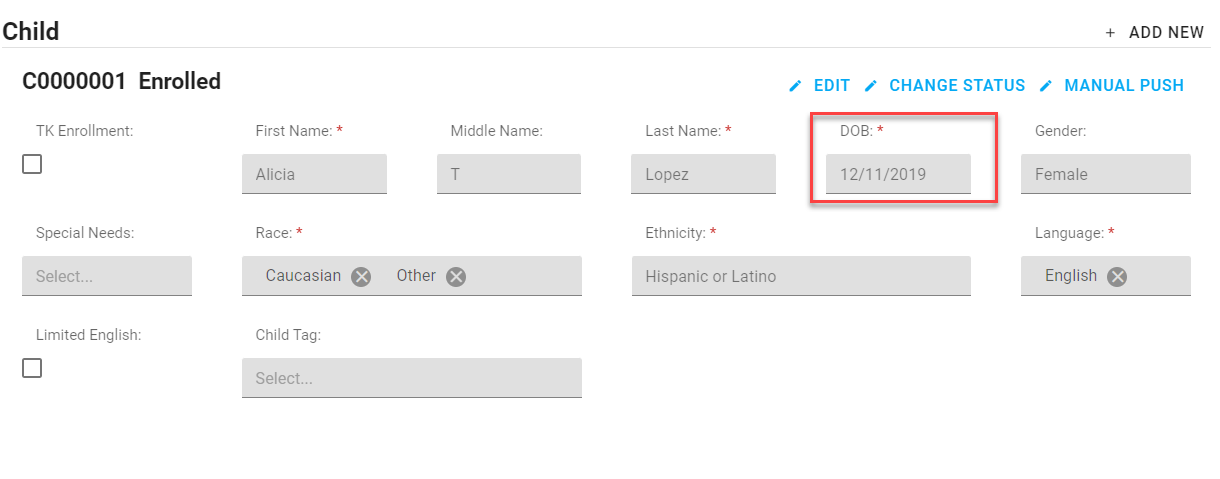Image resolution: width=1220 pixels, height=479 pixels.
Task: Click the pencil icon beside Change Status
Action: tap(871, 86)
